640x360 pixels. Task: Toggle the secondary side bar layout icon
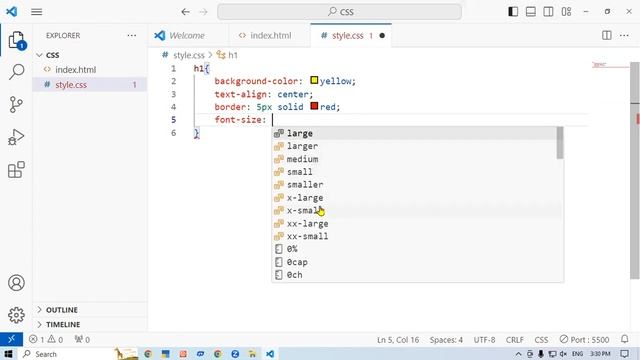pos(548,11)
